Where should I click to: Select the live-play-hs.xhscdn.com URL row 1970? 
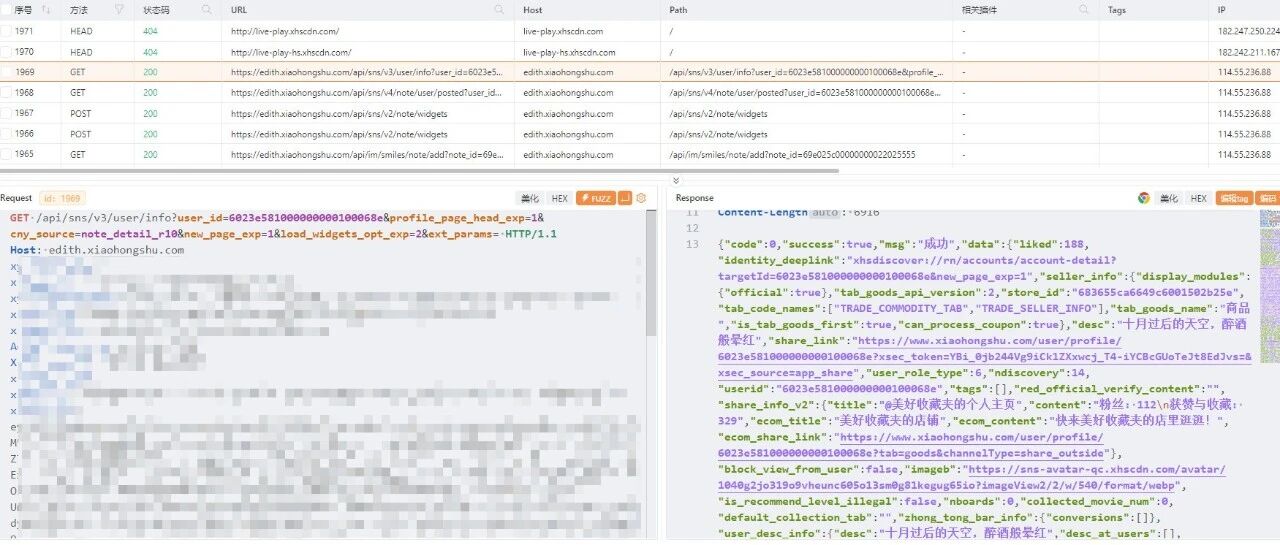pyautogui.click(x=291, y=52)
